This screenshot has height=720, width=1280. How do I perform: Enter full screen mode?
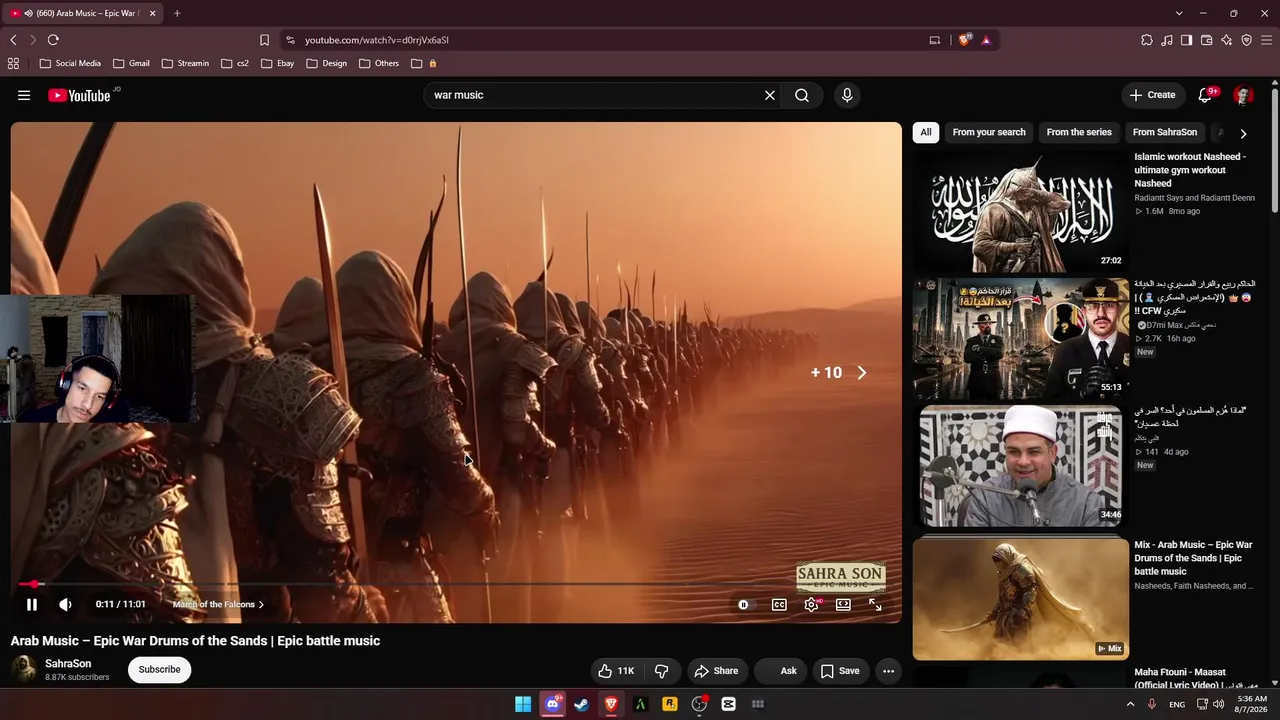coord(875,604)
